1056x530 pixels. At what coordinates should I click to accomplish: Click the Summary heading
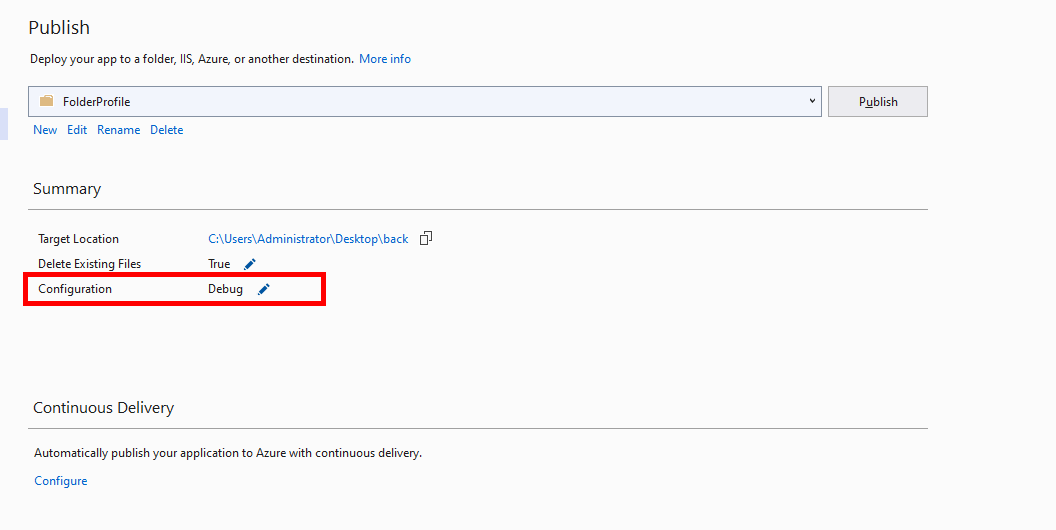click(x=67, y=189)
